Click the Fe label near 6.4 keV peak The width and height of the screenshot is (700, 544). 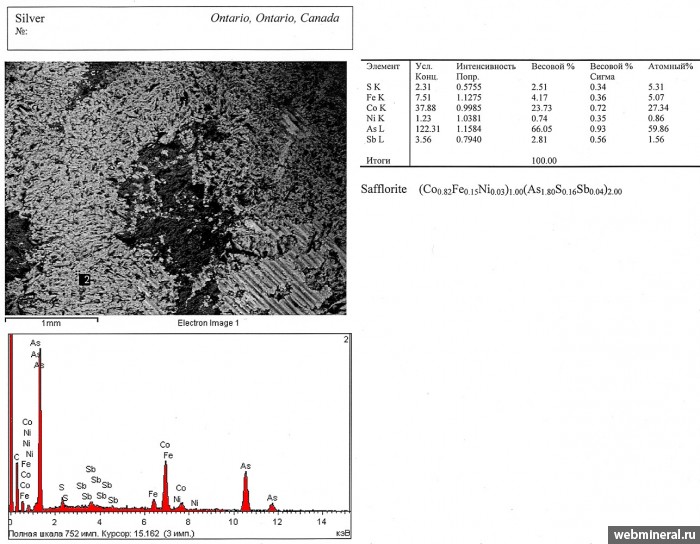point(153,494)
